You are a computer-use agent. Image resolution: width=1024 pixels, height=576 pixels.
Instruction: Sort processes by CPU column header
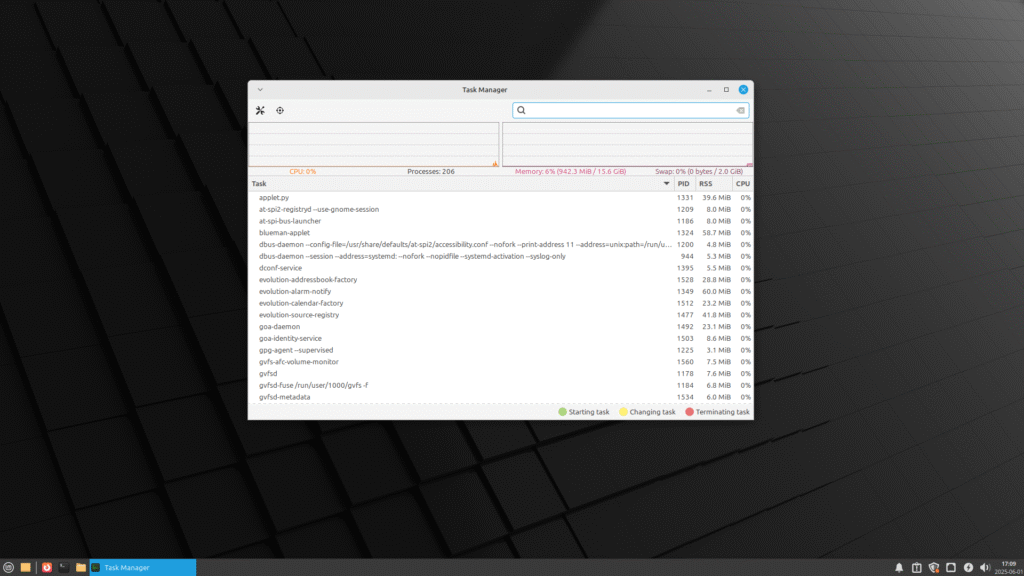click(743, 184)
